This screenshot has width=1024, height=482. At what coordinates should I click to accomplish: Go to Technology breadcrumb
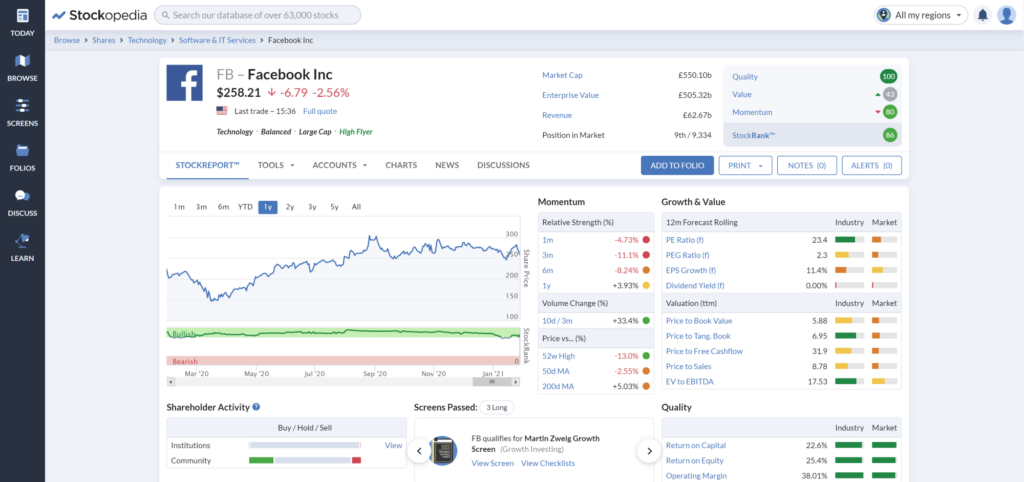click(147, 40)
